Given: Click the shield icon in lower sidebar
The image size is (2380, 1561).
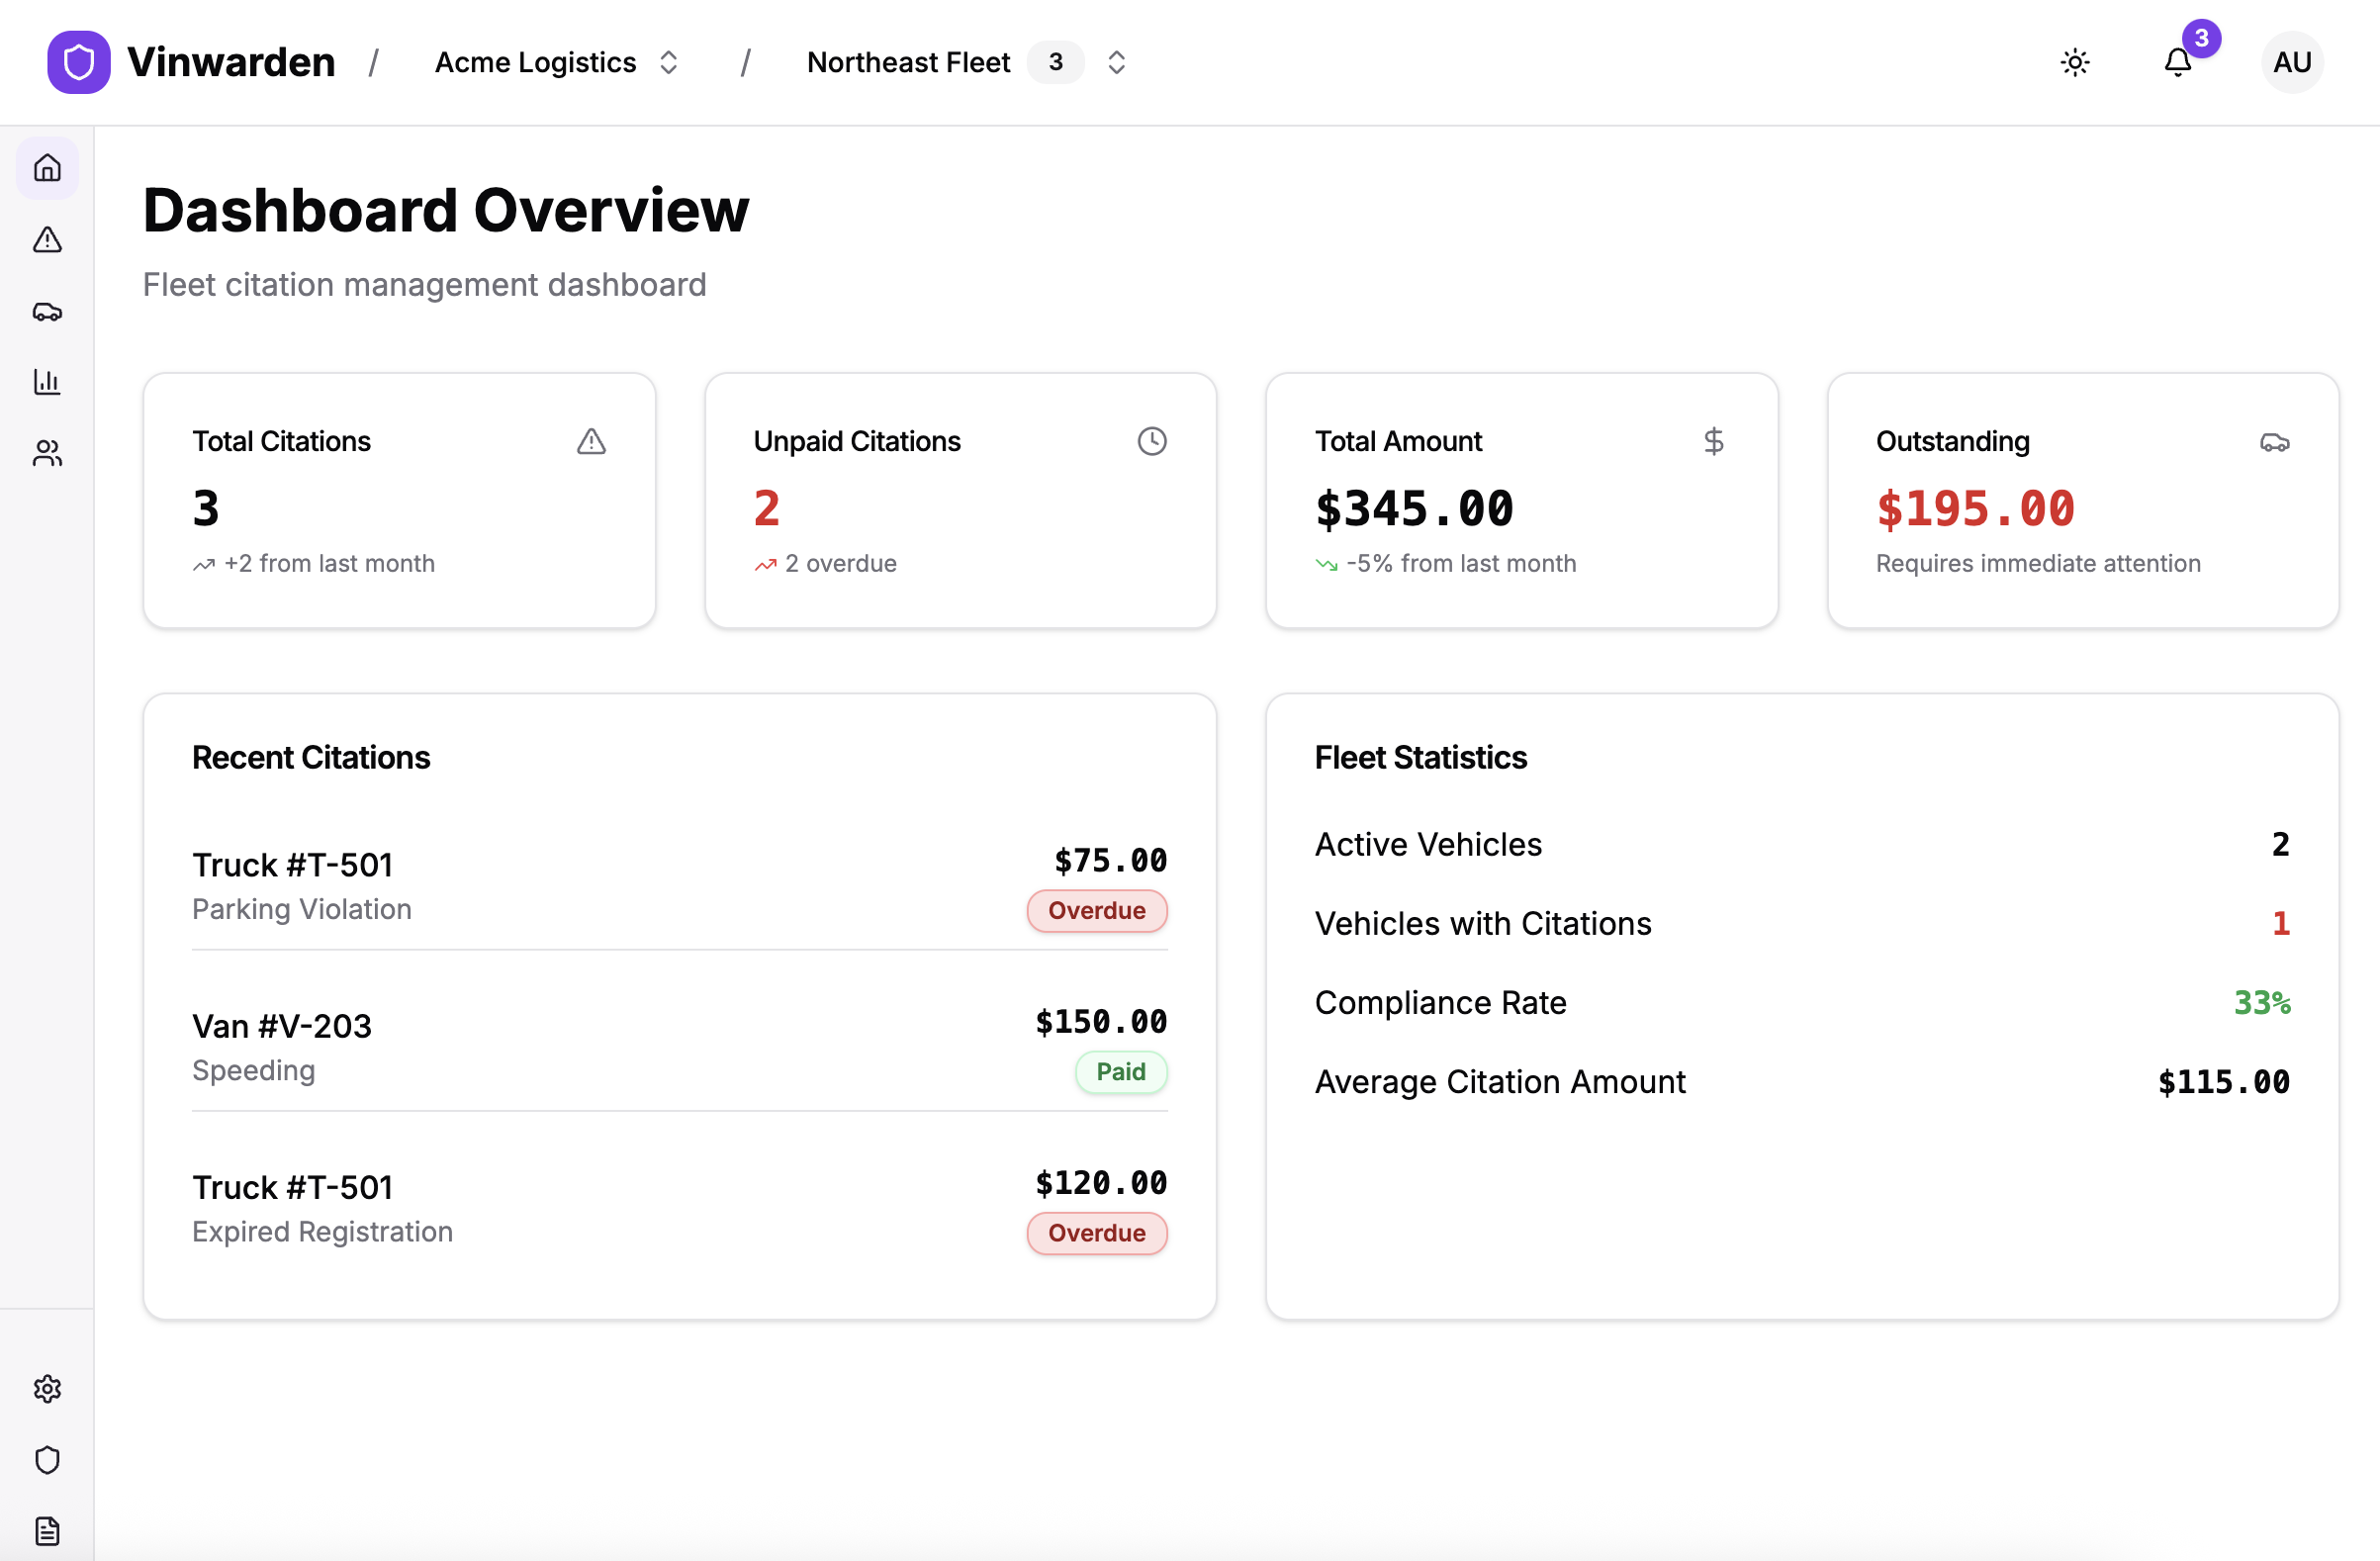Looking at the screenshot, I should (47, 1460).
